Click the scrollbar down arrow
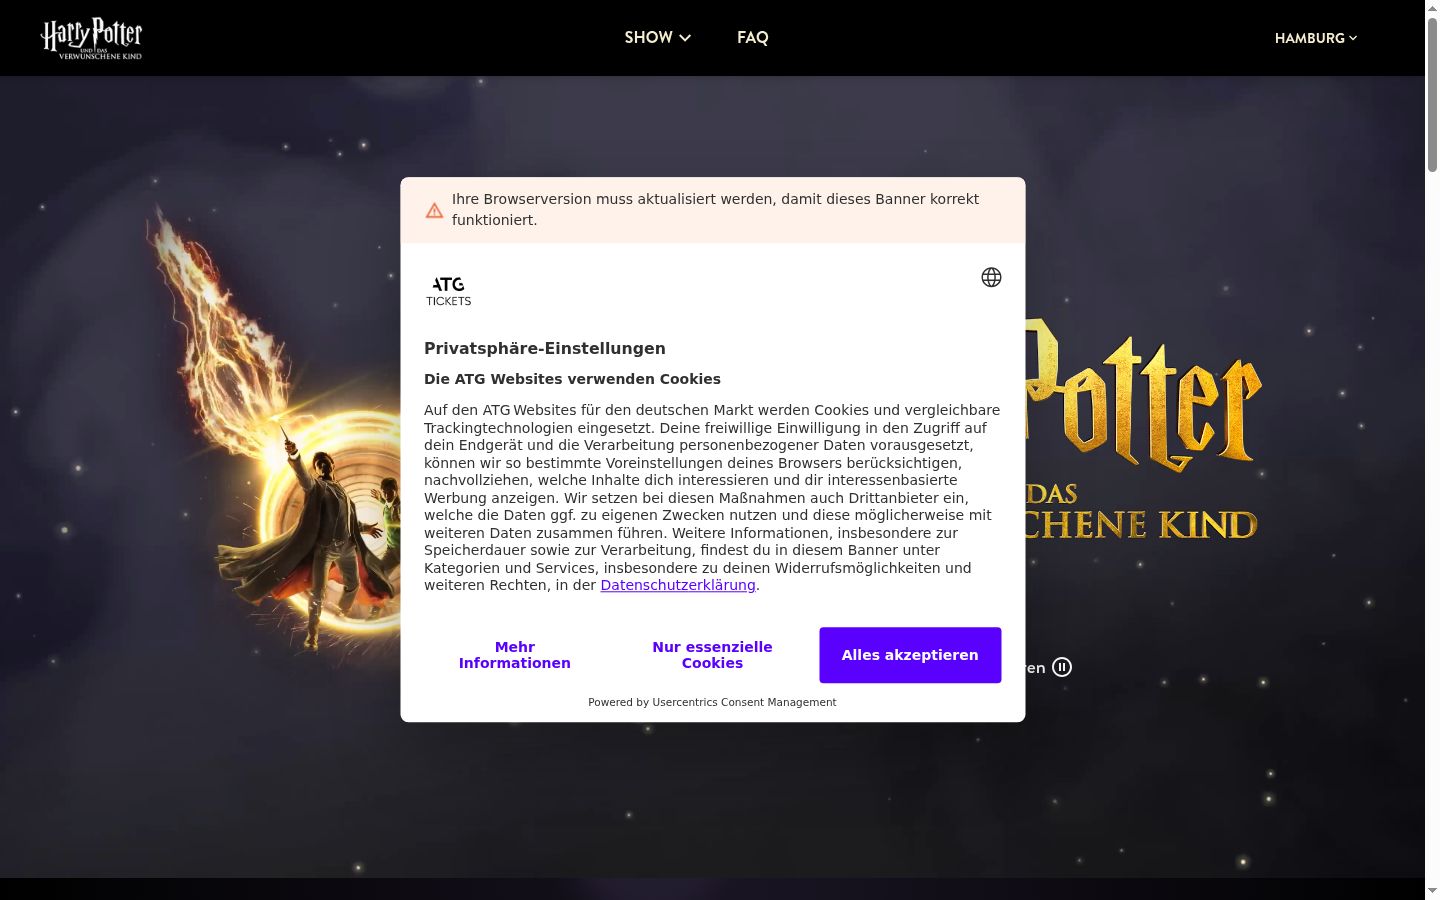 click(1432, 891)
